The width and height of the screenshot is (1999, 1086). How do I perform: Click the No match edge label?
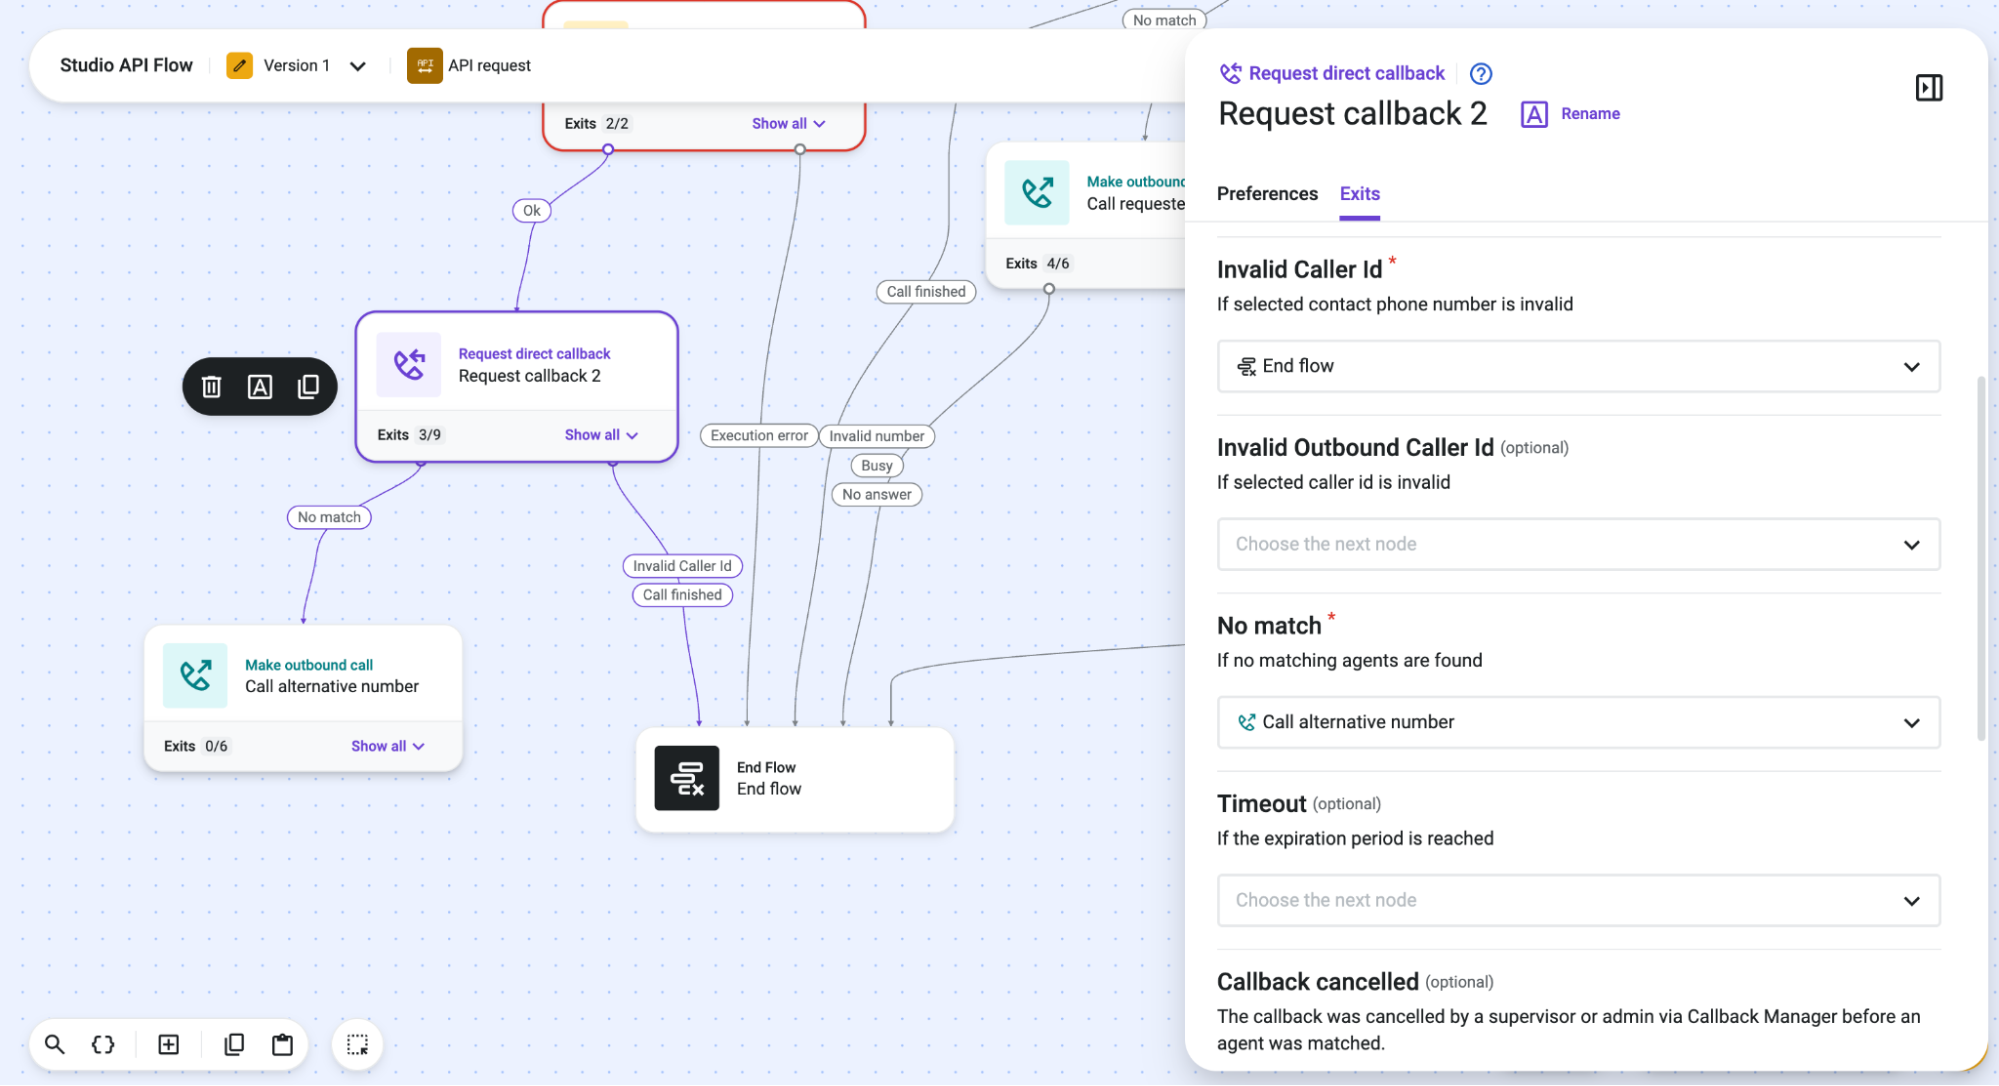pyautogui.click(x=329, y=517)
